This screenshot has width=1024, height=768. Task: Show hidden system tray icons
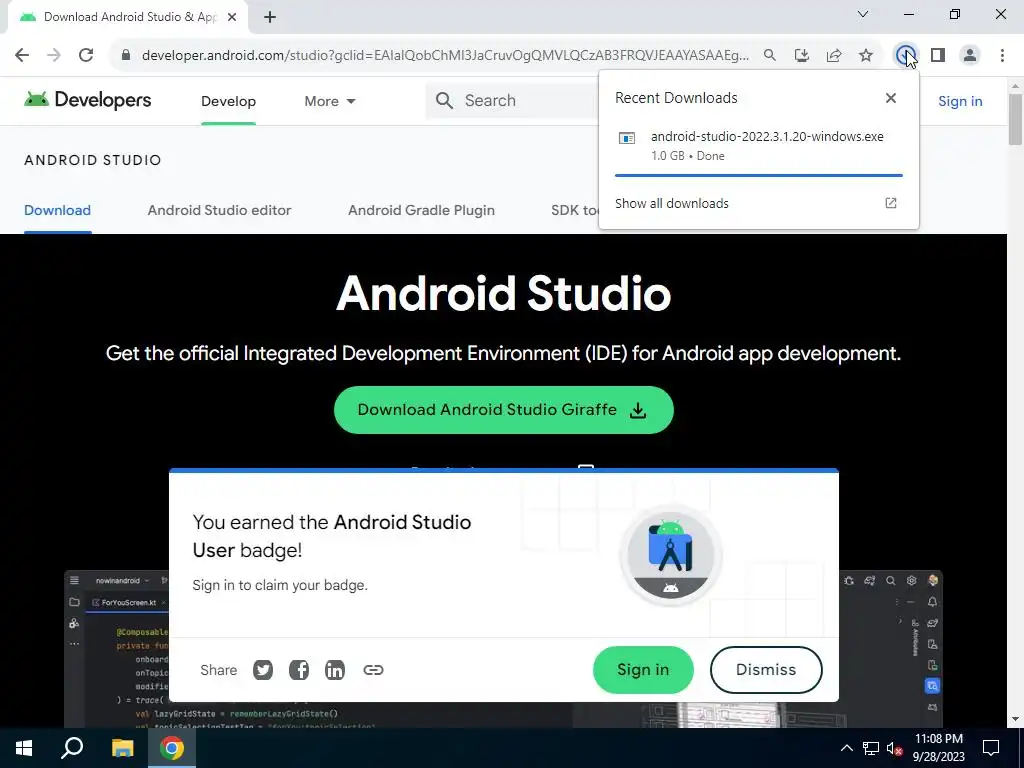(846, 748)
